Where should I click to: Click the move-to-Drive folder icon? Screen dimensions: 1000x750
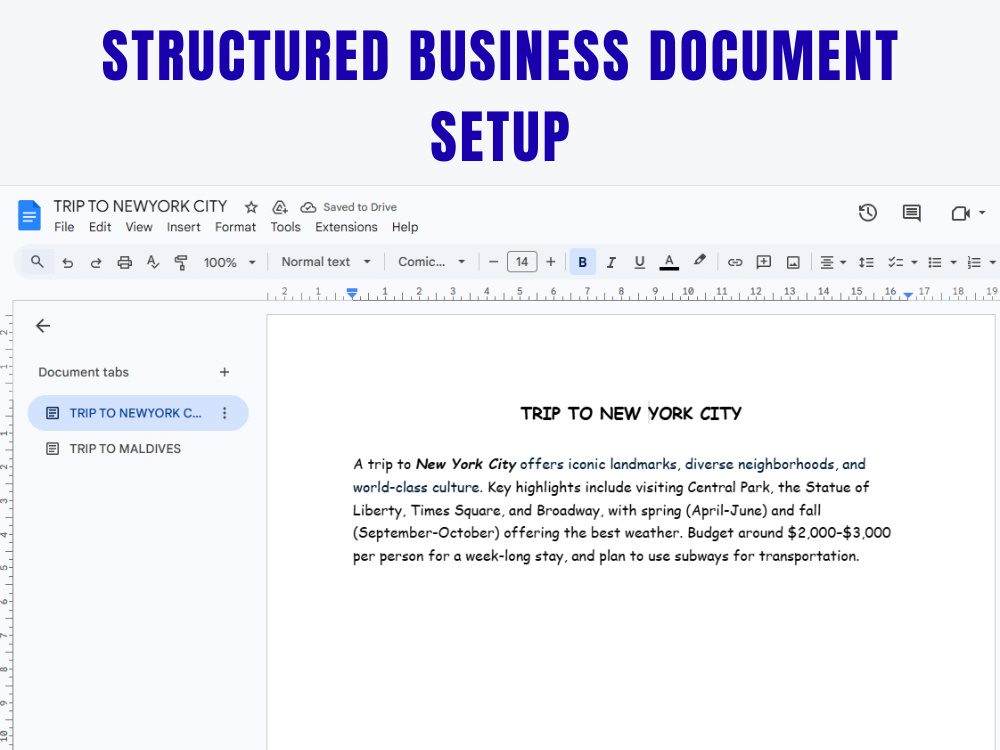click(x=279, y=207)
